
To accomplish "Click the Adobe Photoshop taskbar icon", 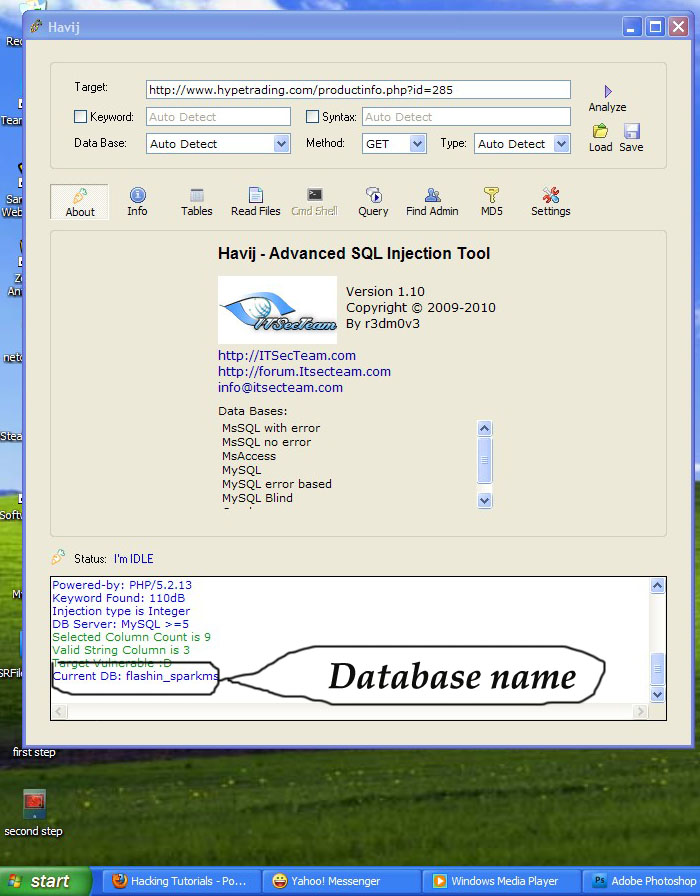I will pos(599,881).
